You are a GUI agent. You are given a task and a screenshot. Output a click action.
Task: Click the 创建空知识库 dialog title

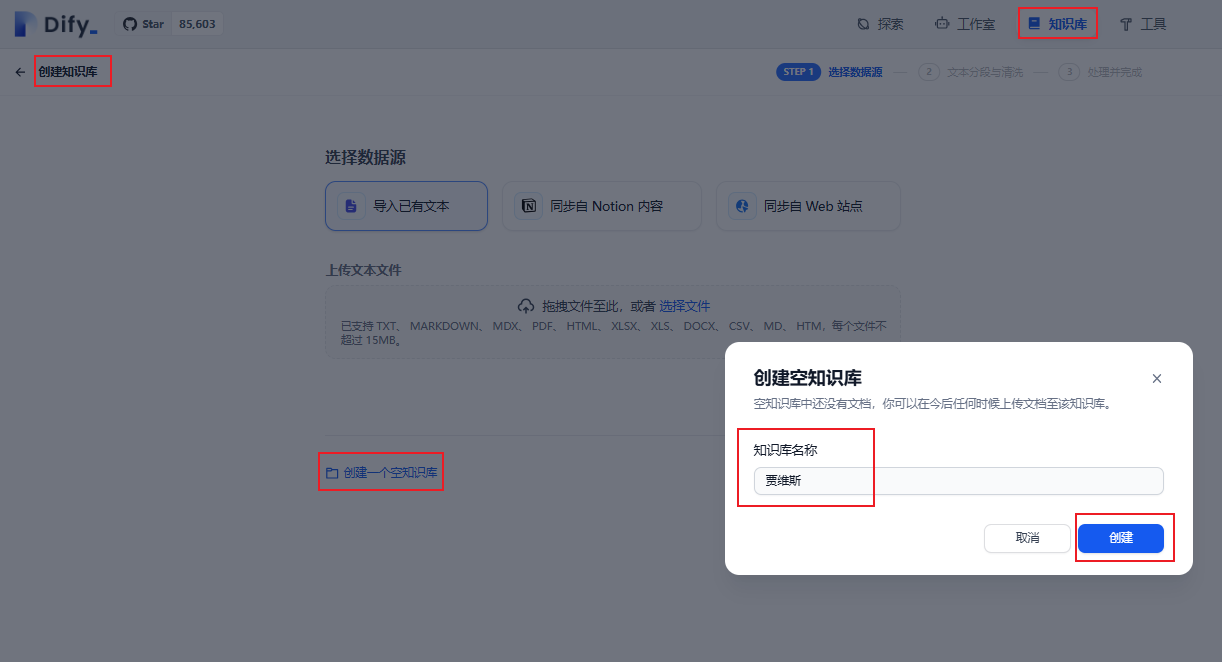point(807,378)
